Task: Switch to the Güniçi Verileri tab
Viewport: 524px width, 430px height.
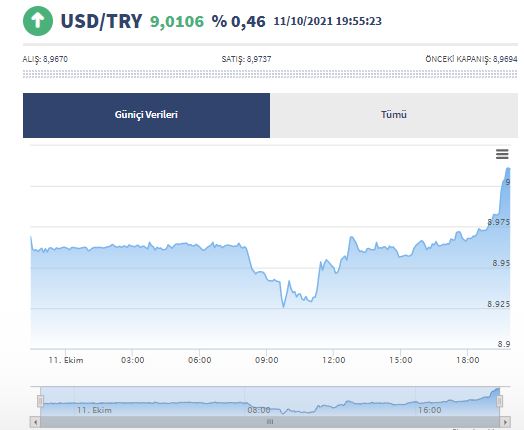Action: [146, 115]
